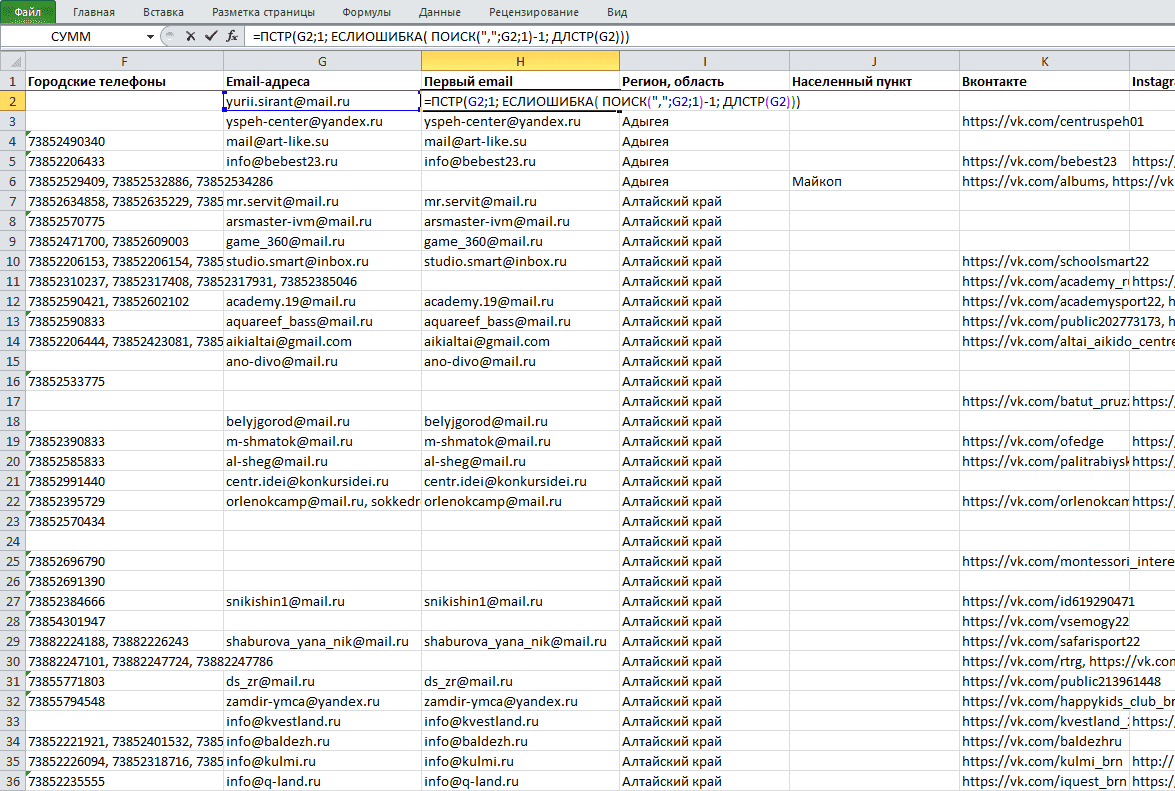Image resolution: width=1175 pixels, height=791 pixels.
Task: Click link https://vk.com/schoolsmart22
Action: point(1055,261)
